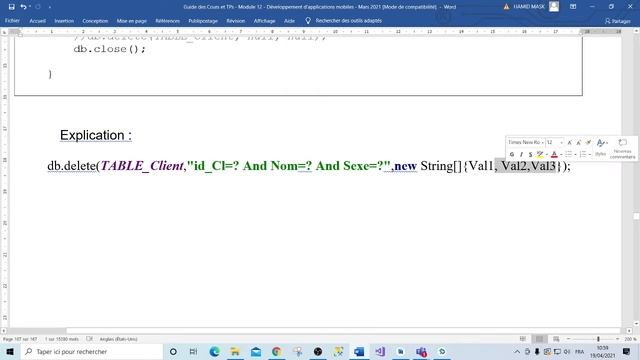Image resolution: width=640 pixels, height=360 pixels.
Task: Apply the yellow highlight color
Action: pyautogui.click(x=540, y=154)
